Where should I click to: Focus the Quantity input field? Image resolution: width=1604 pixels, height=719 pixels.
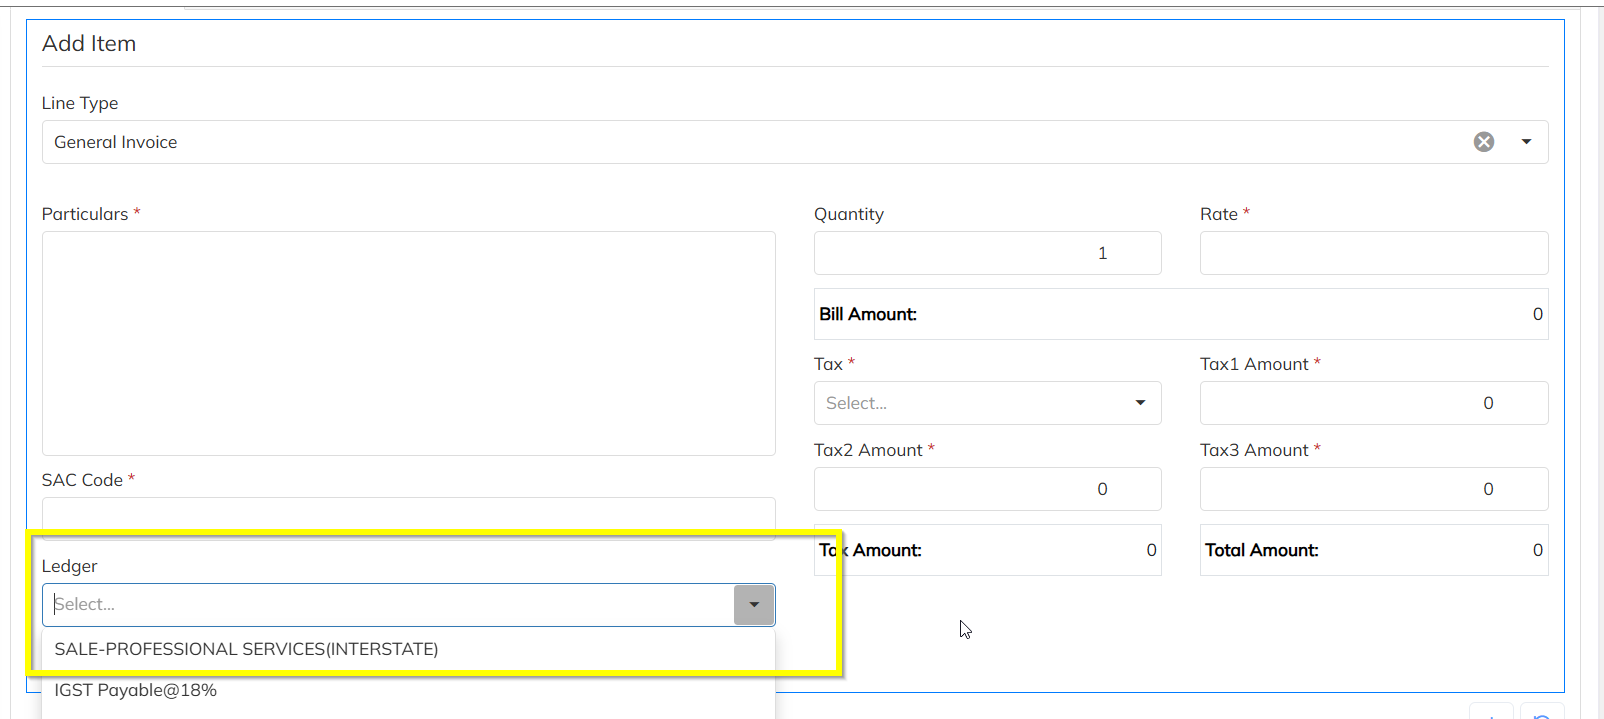tap(987, 253)
